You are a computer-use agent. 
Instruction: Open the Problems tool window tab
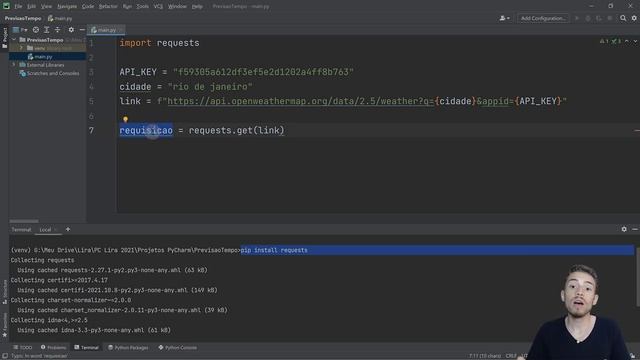point(53,348)
